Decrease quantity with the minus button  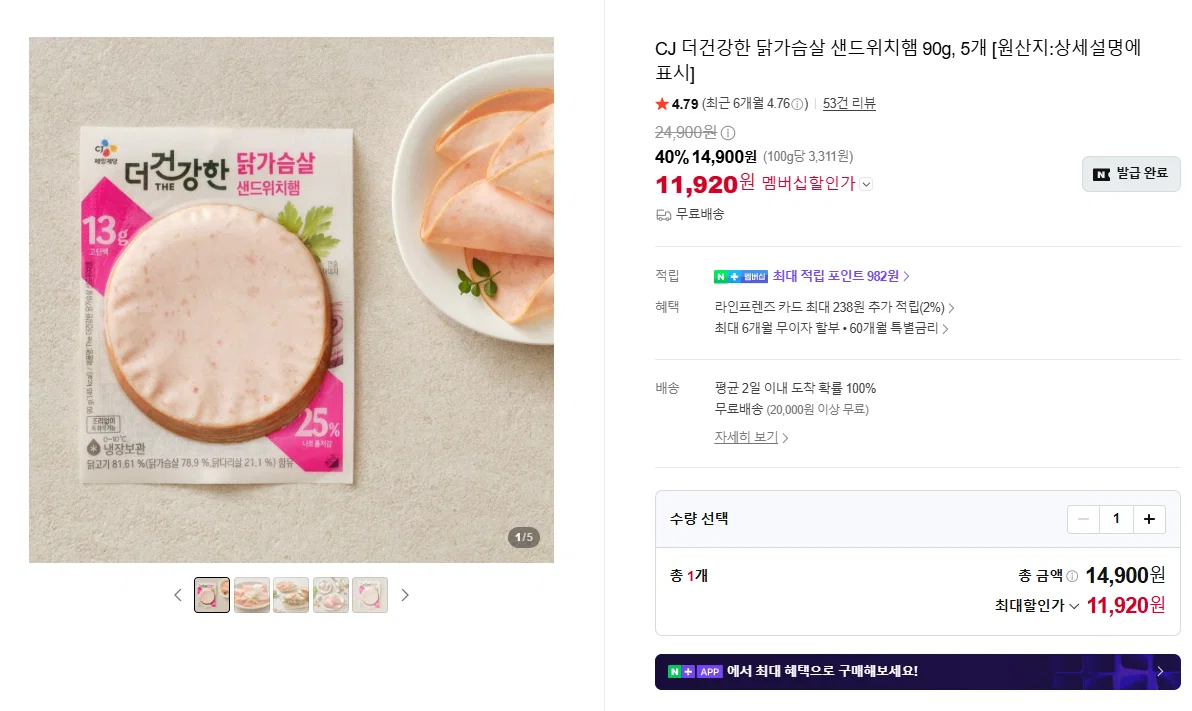pos(1083,519)
